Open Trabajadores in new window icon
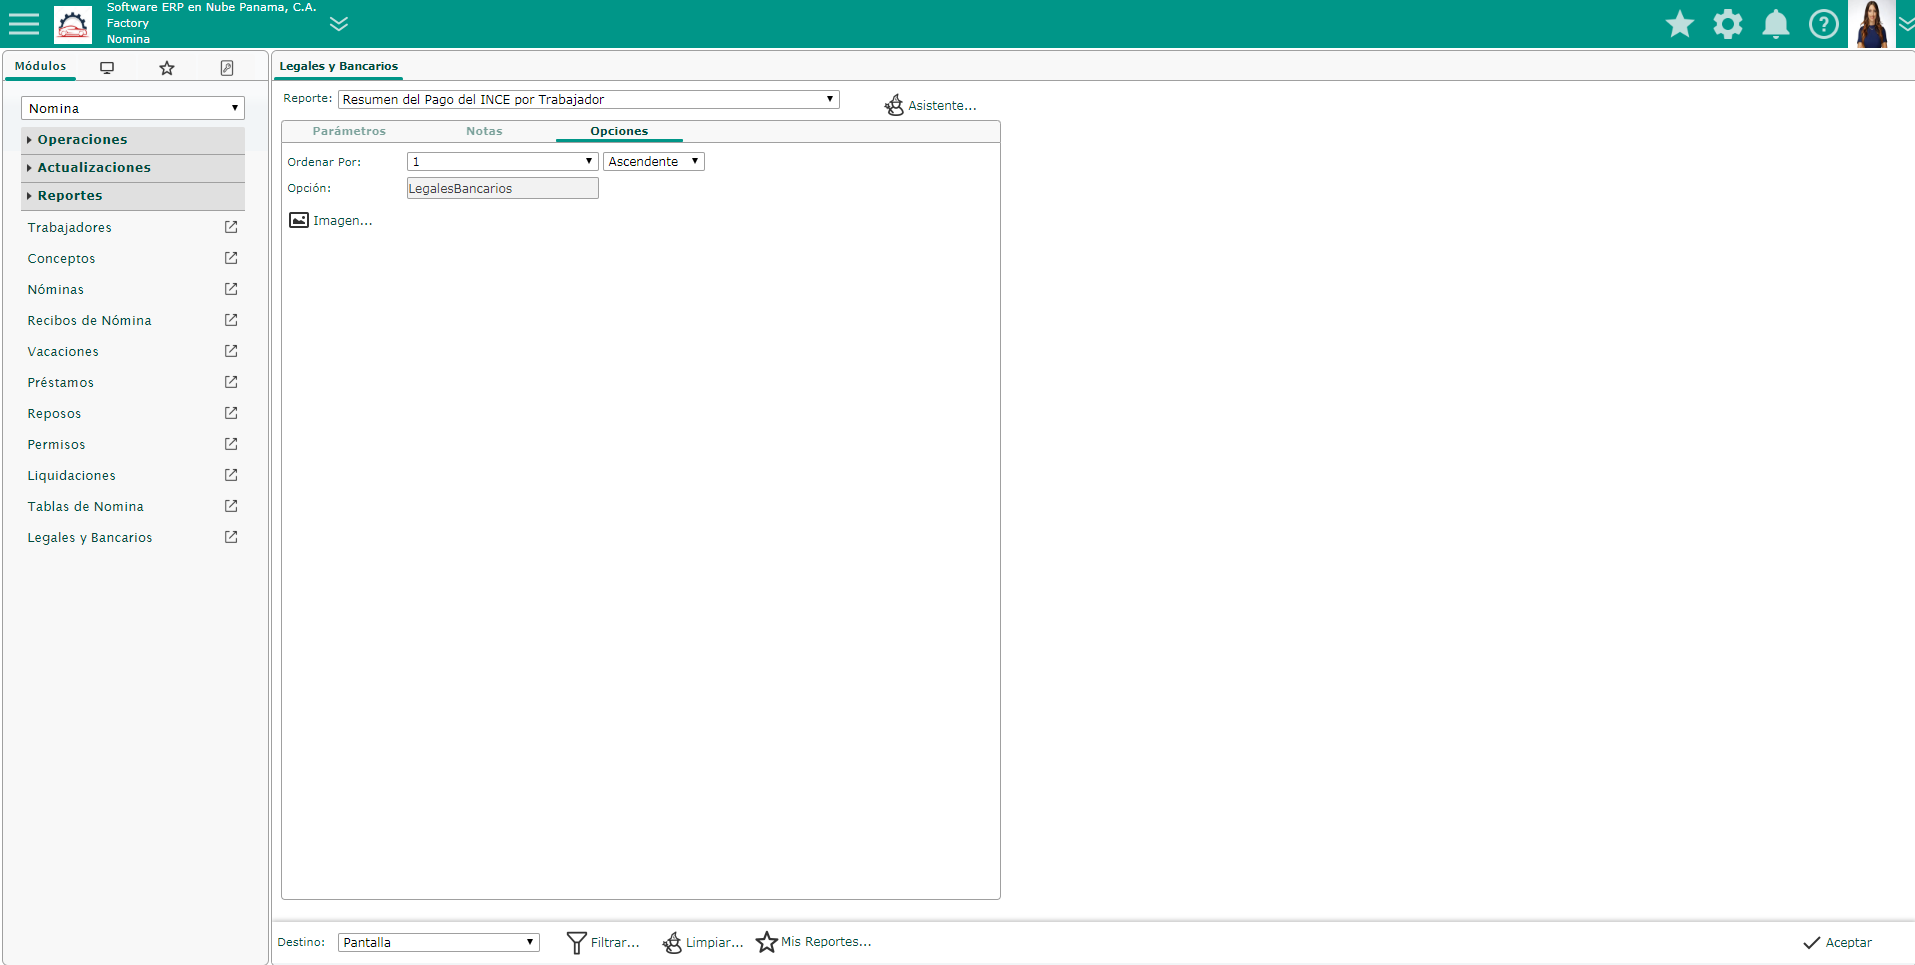 231,227
